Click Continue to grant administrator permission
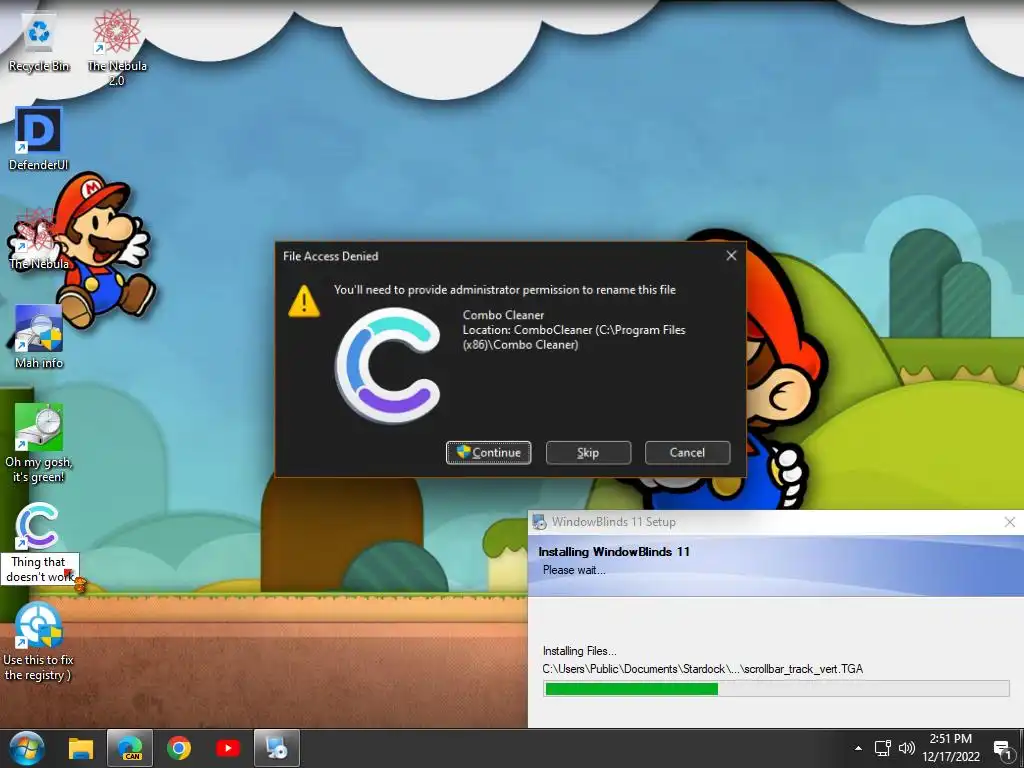 click(x=488, y=453)
